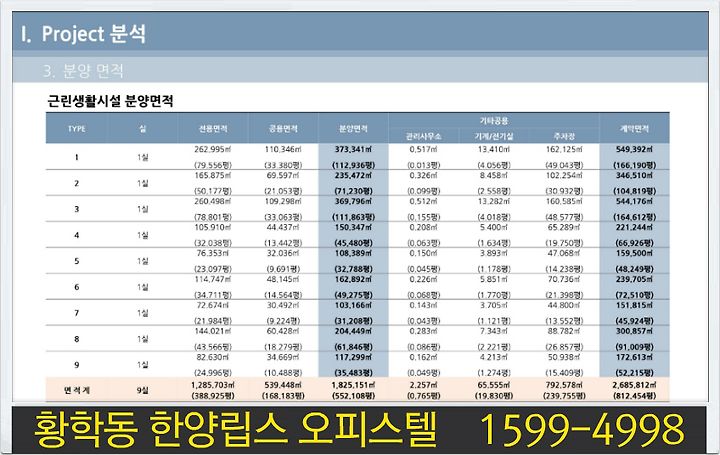Screen dimensions: 720x455
Task: Select the '근린생활시설 분양면적' table heading
Action: [x=110, y=101]
